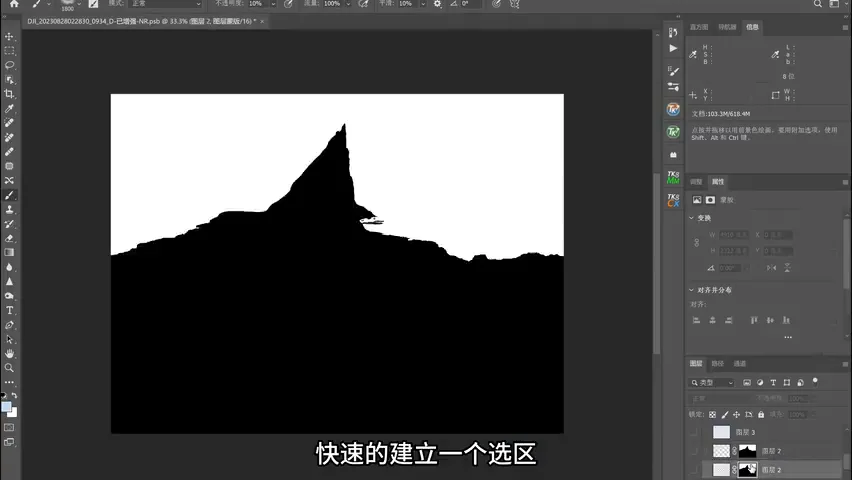
Task: Select the Crop tool
Action: point(9,94)
